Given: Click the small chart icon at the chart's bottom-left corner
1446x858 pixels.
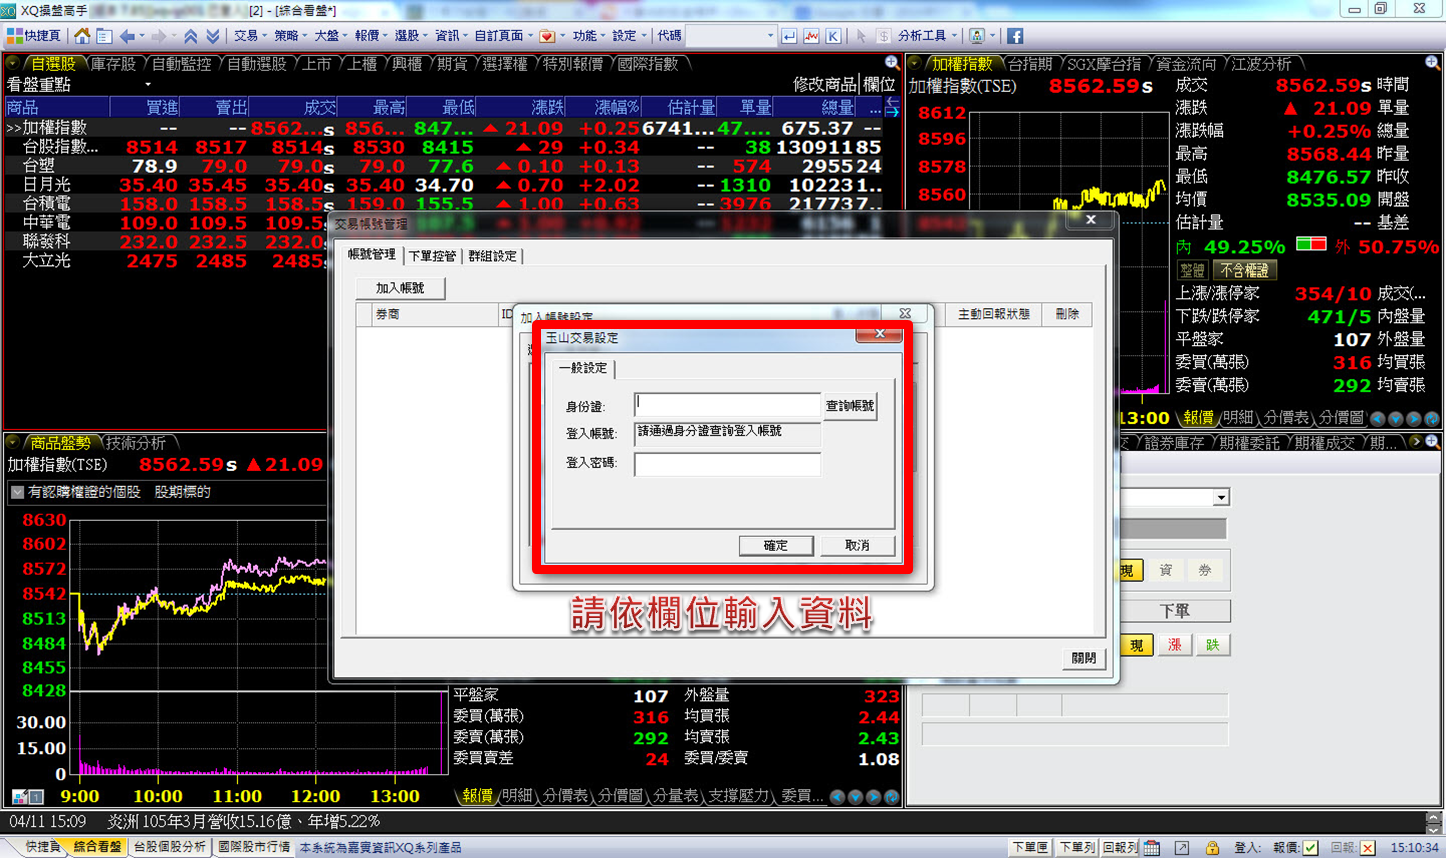Looking at the screenshot, I should (x=19, y=797).
